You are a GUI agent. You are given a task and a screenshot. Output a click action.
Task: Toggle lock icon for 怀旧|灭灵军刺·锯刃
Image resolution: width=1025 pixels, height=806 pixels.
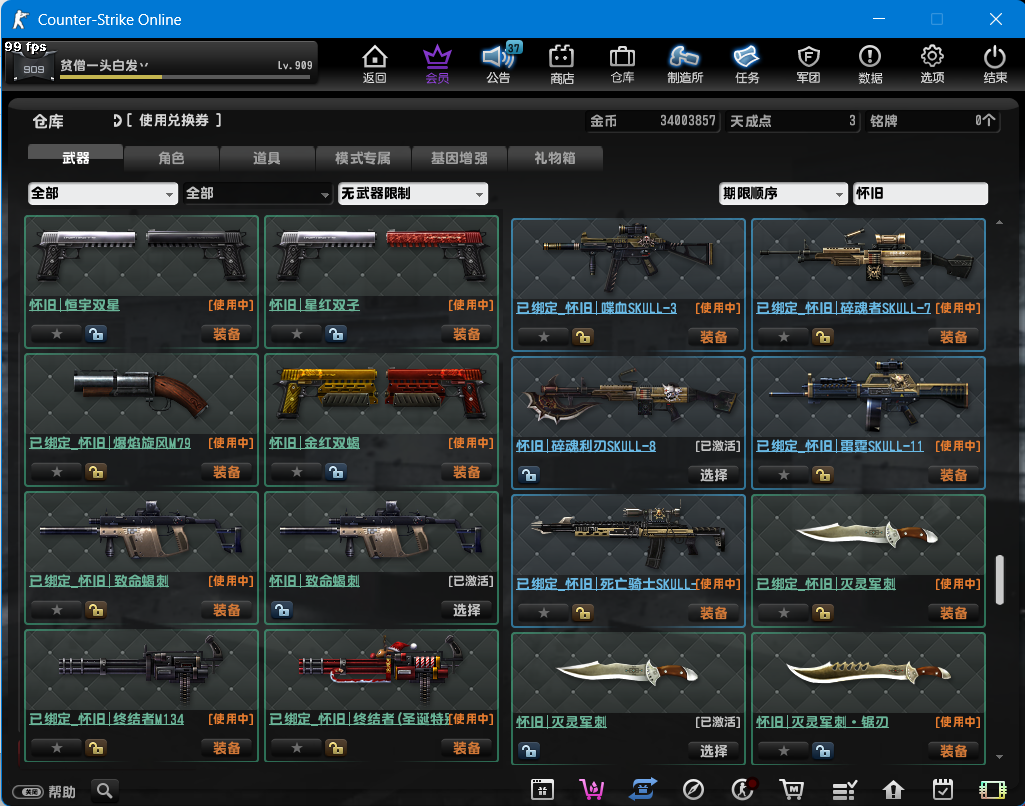823,750
